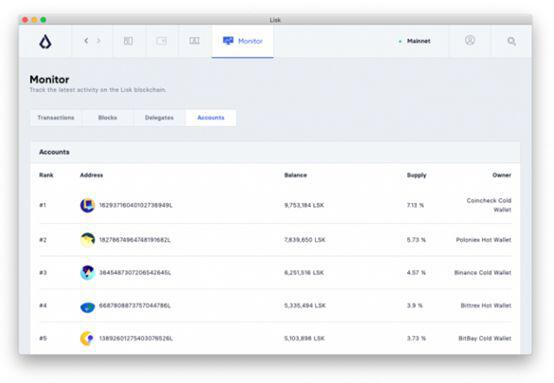Image resolution: width=554 pixels, height=383 pixels.
Task: Click the avatar of rank #3 account
Action: [x=87, y=272]
